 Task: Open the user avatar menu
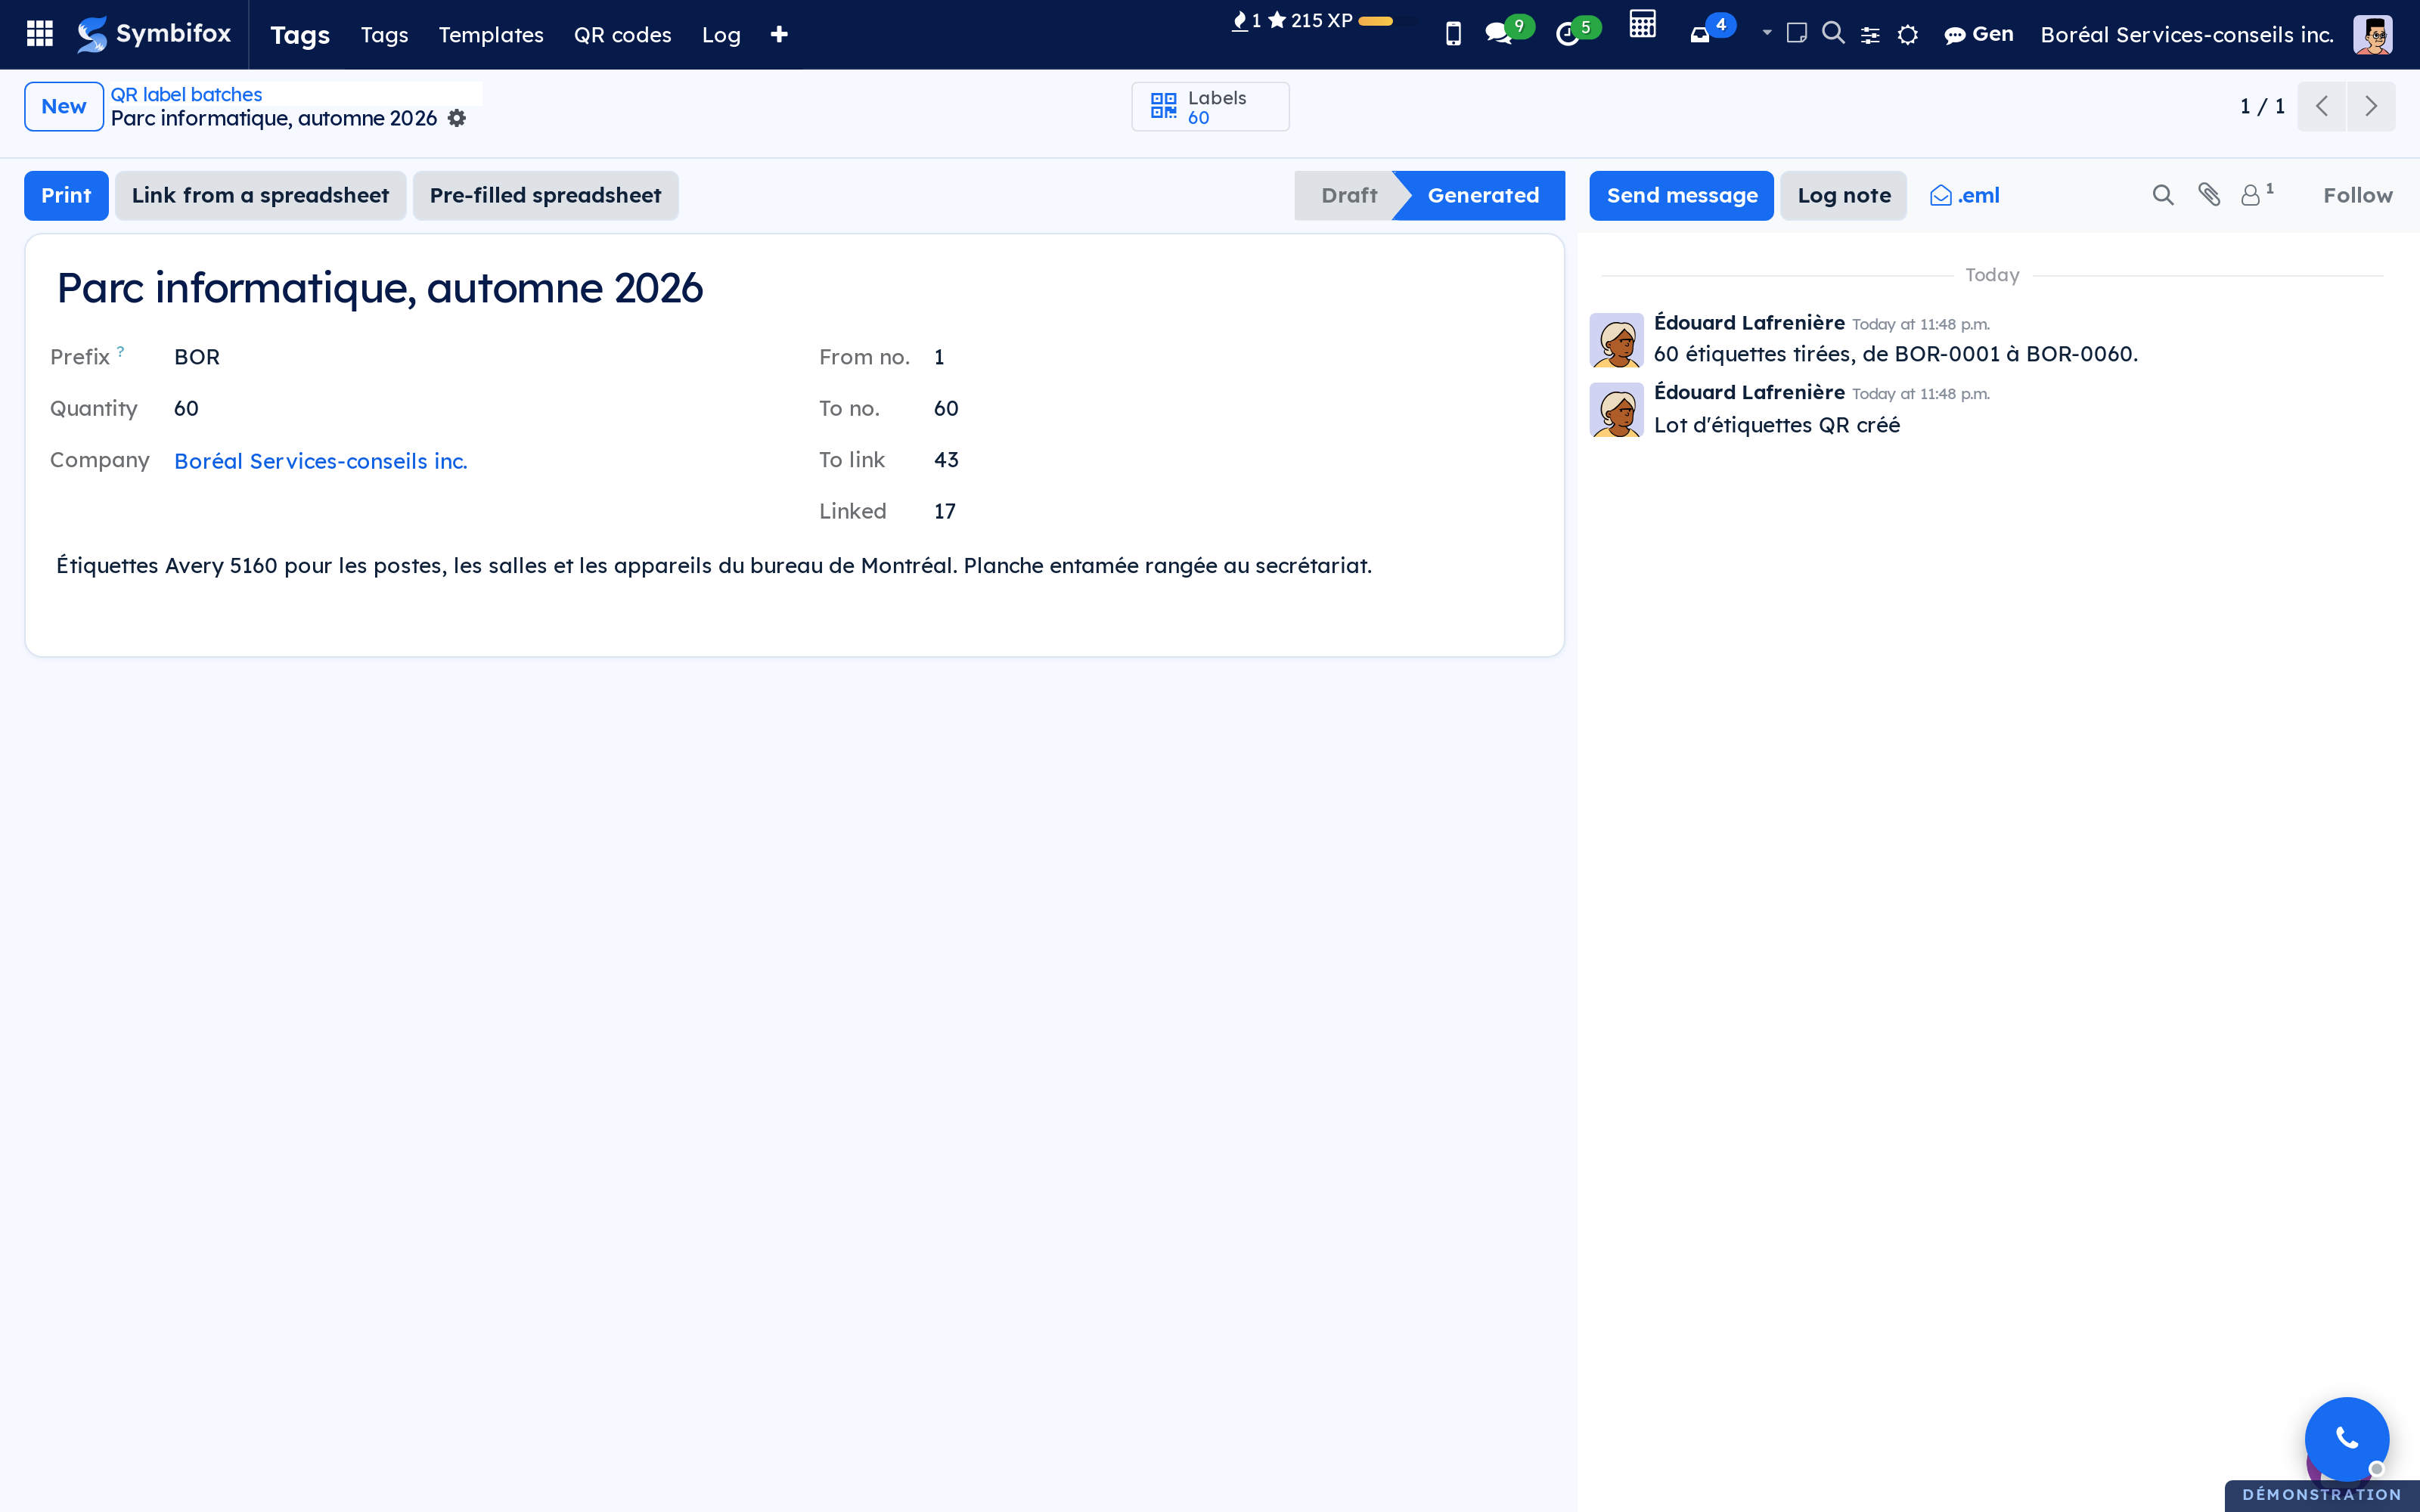(2372, 34)
